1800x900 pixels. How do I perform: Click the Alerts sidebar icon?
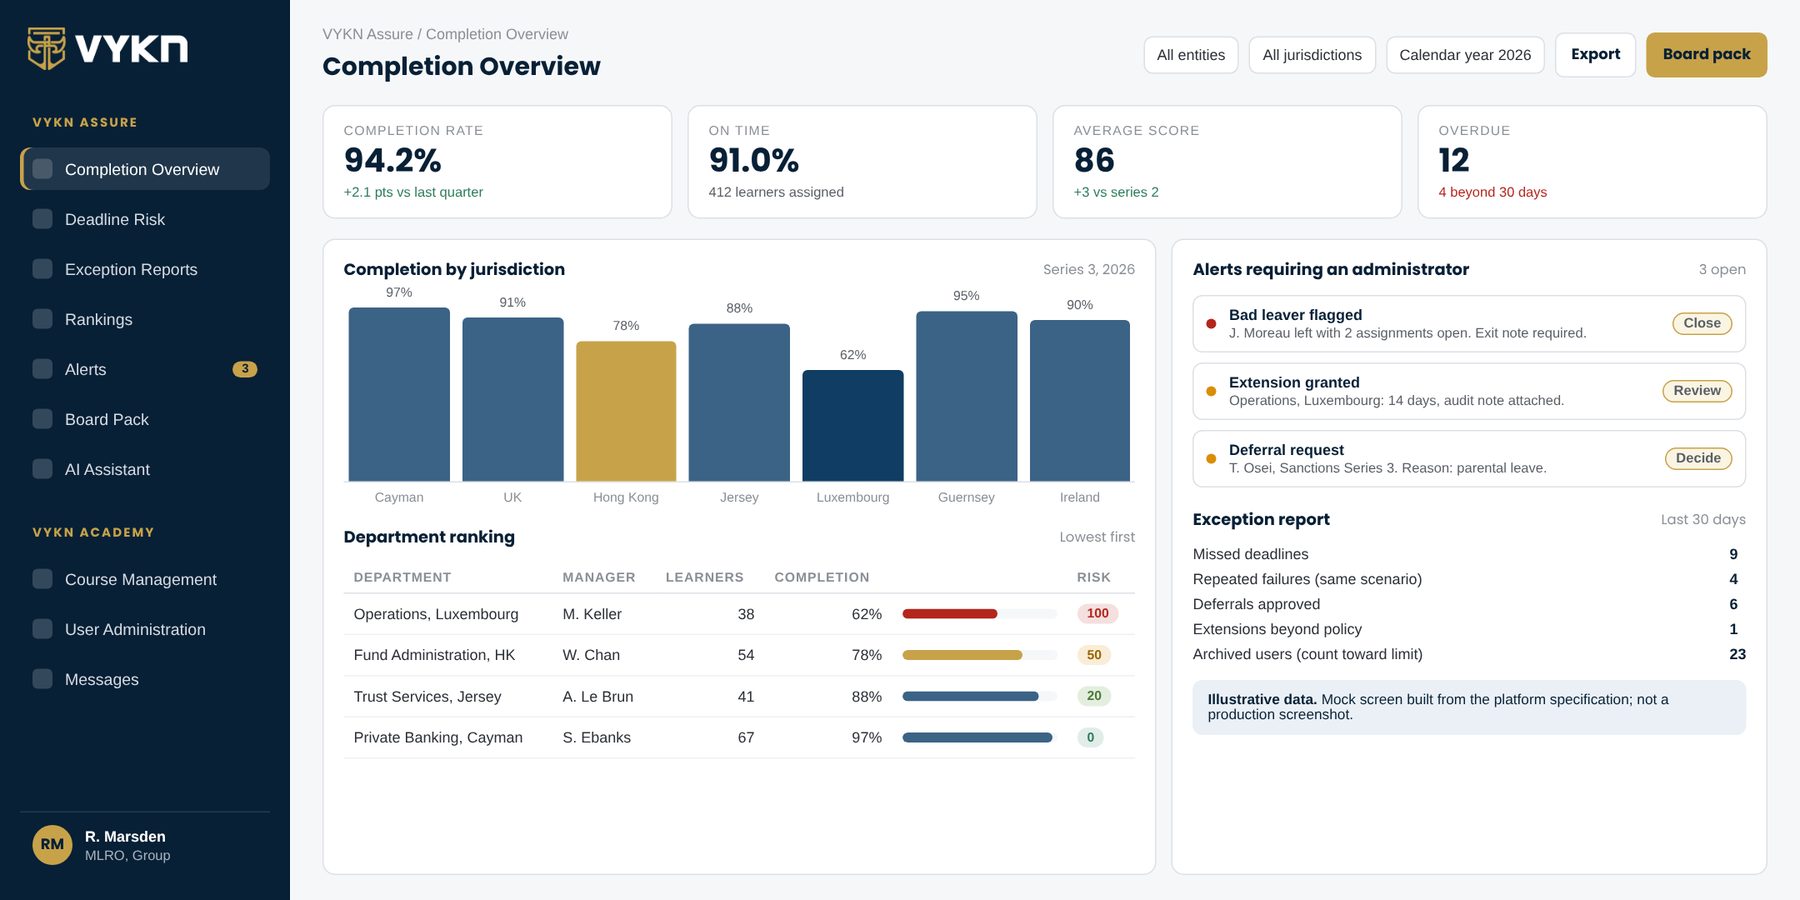pos(42,369)
